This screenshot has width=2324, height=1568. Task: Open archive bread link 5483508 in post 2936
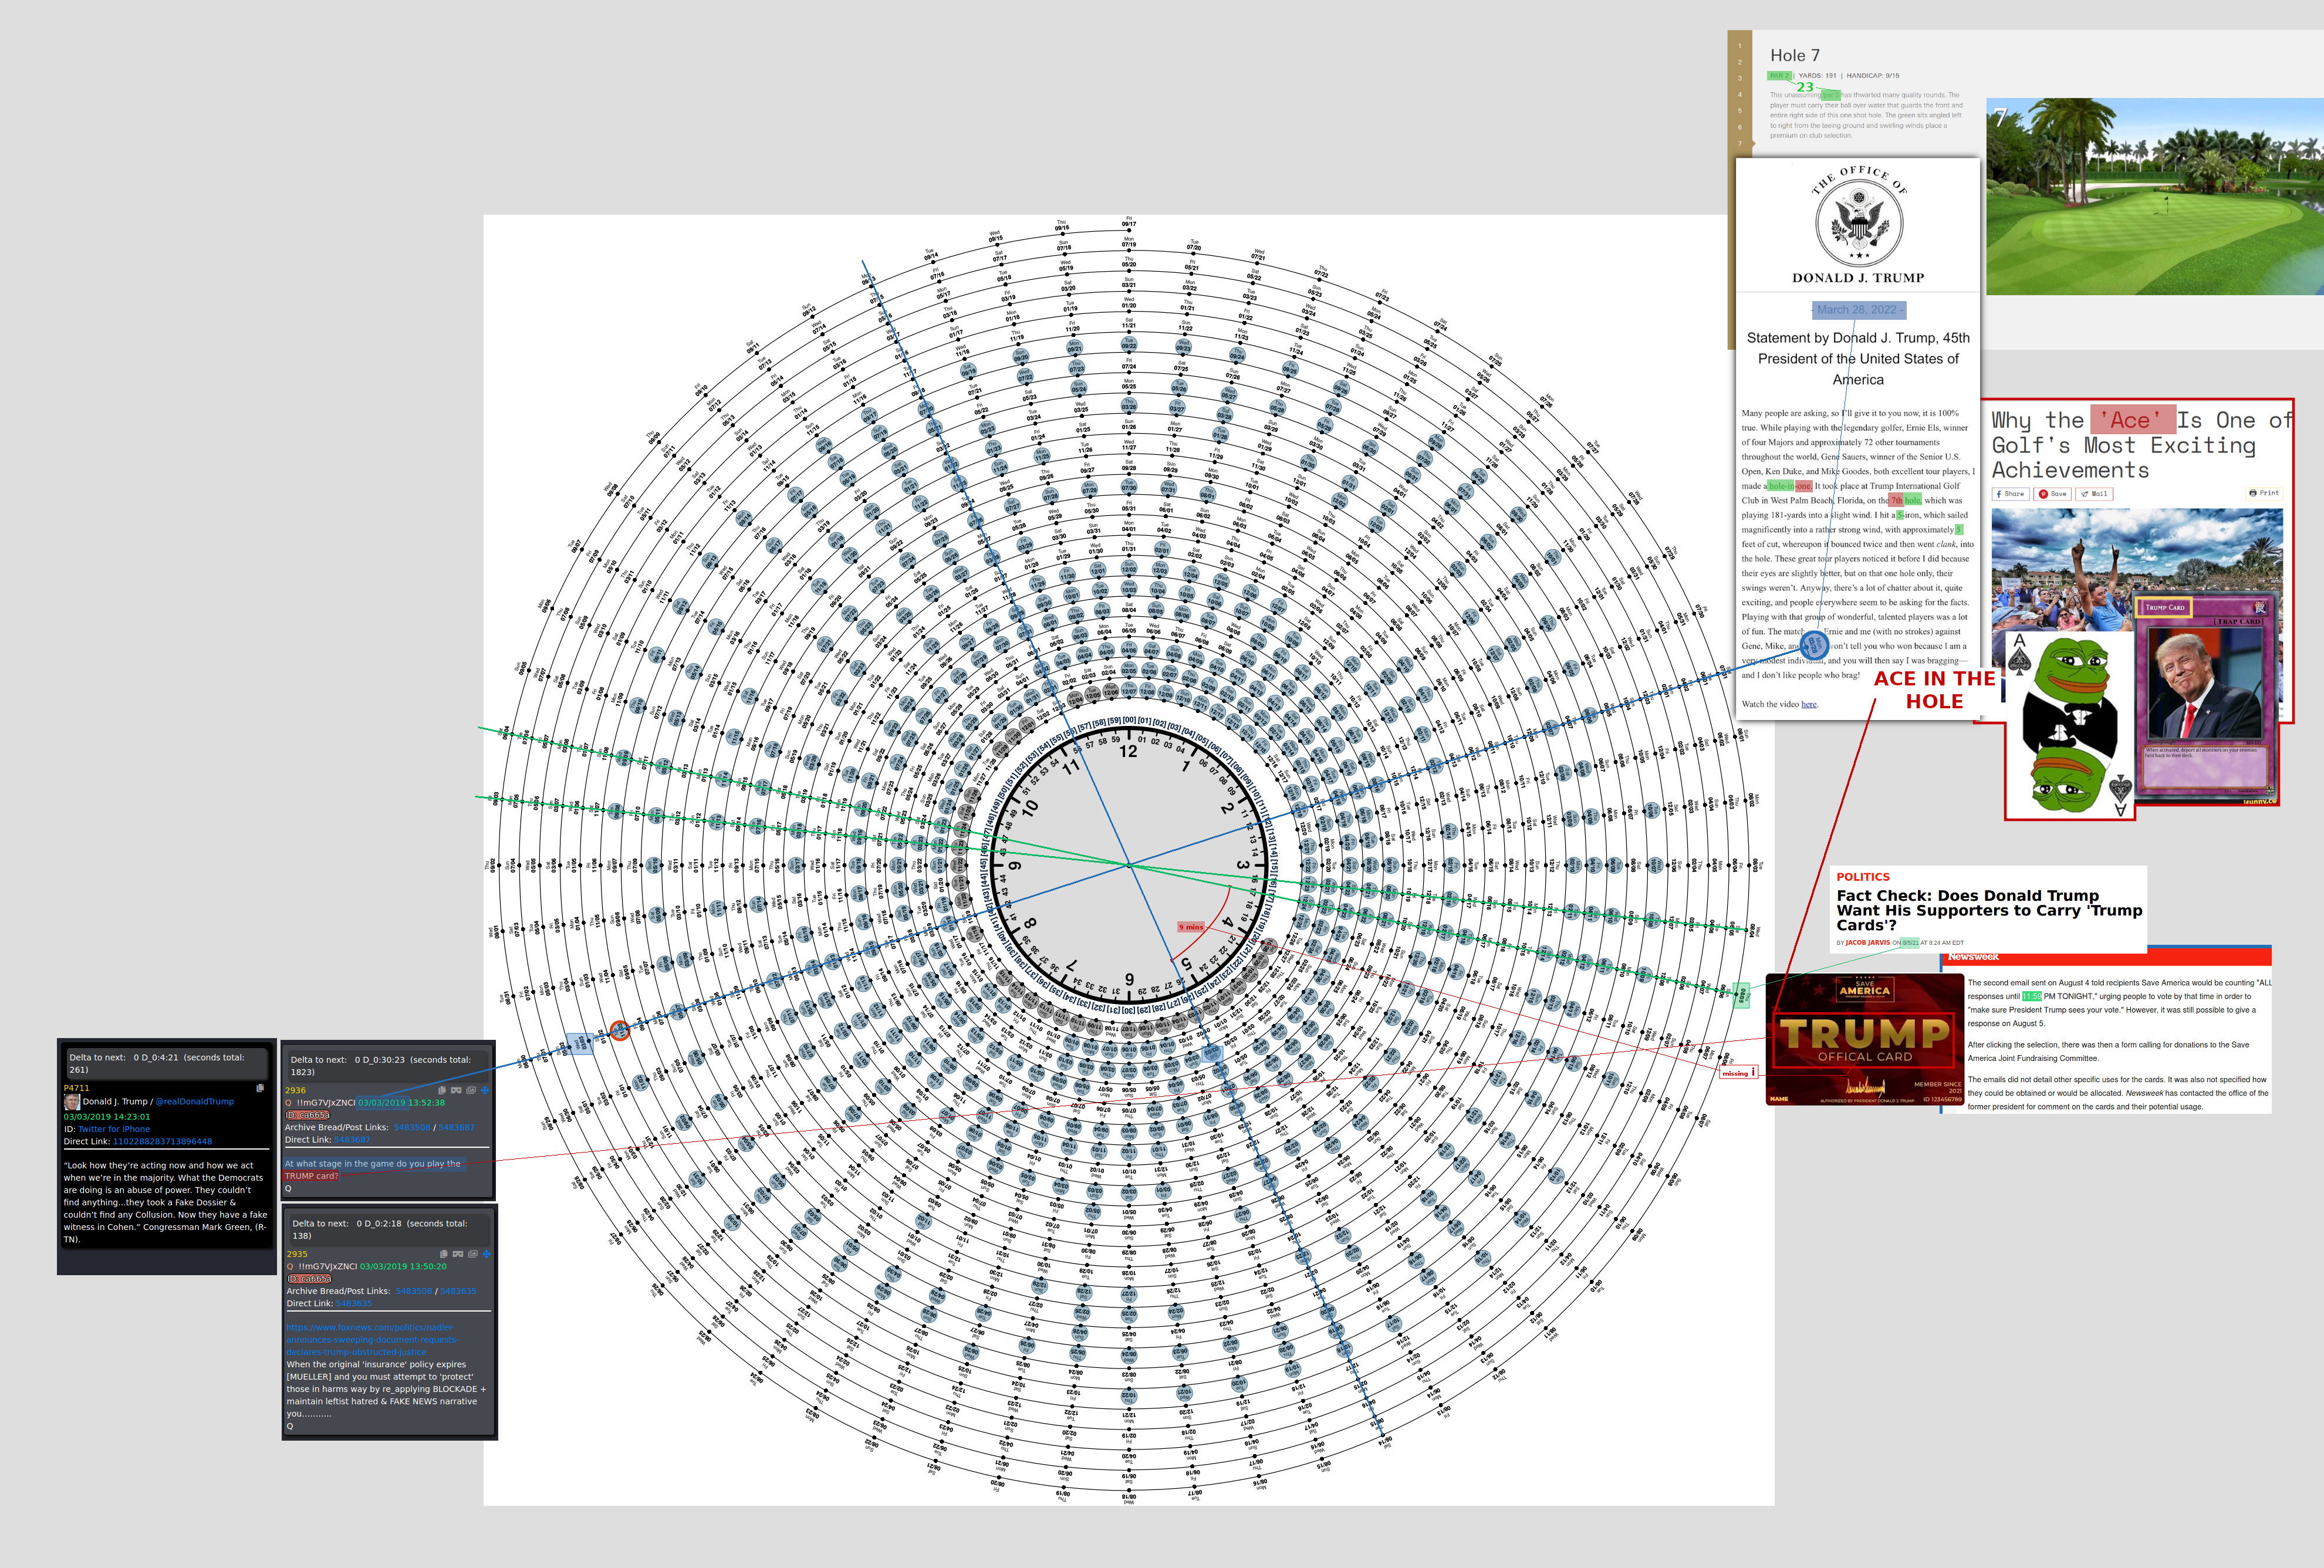412,1127
